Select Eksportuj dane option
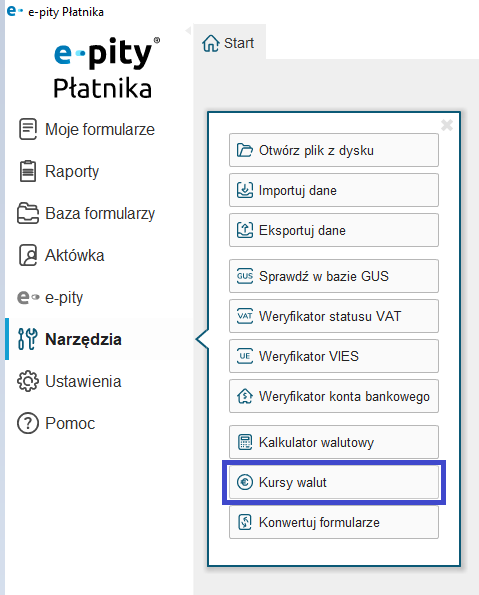 (x=334, y=230)
